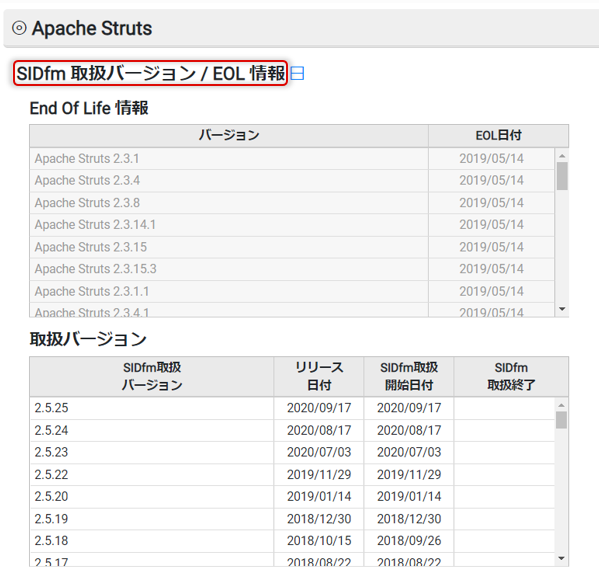Image resolution: width=599 pixels, height=579 pixels.
Task: Select the Apache Struts 2.3.1 row
Action: 292,158
